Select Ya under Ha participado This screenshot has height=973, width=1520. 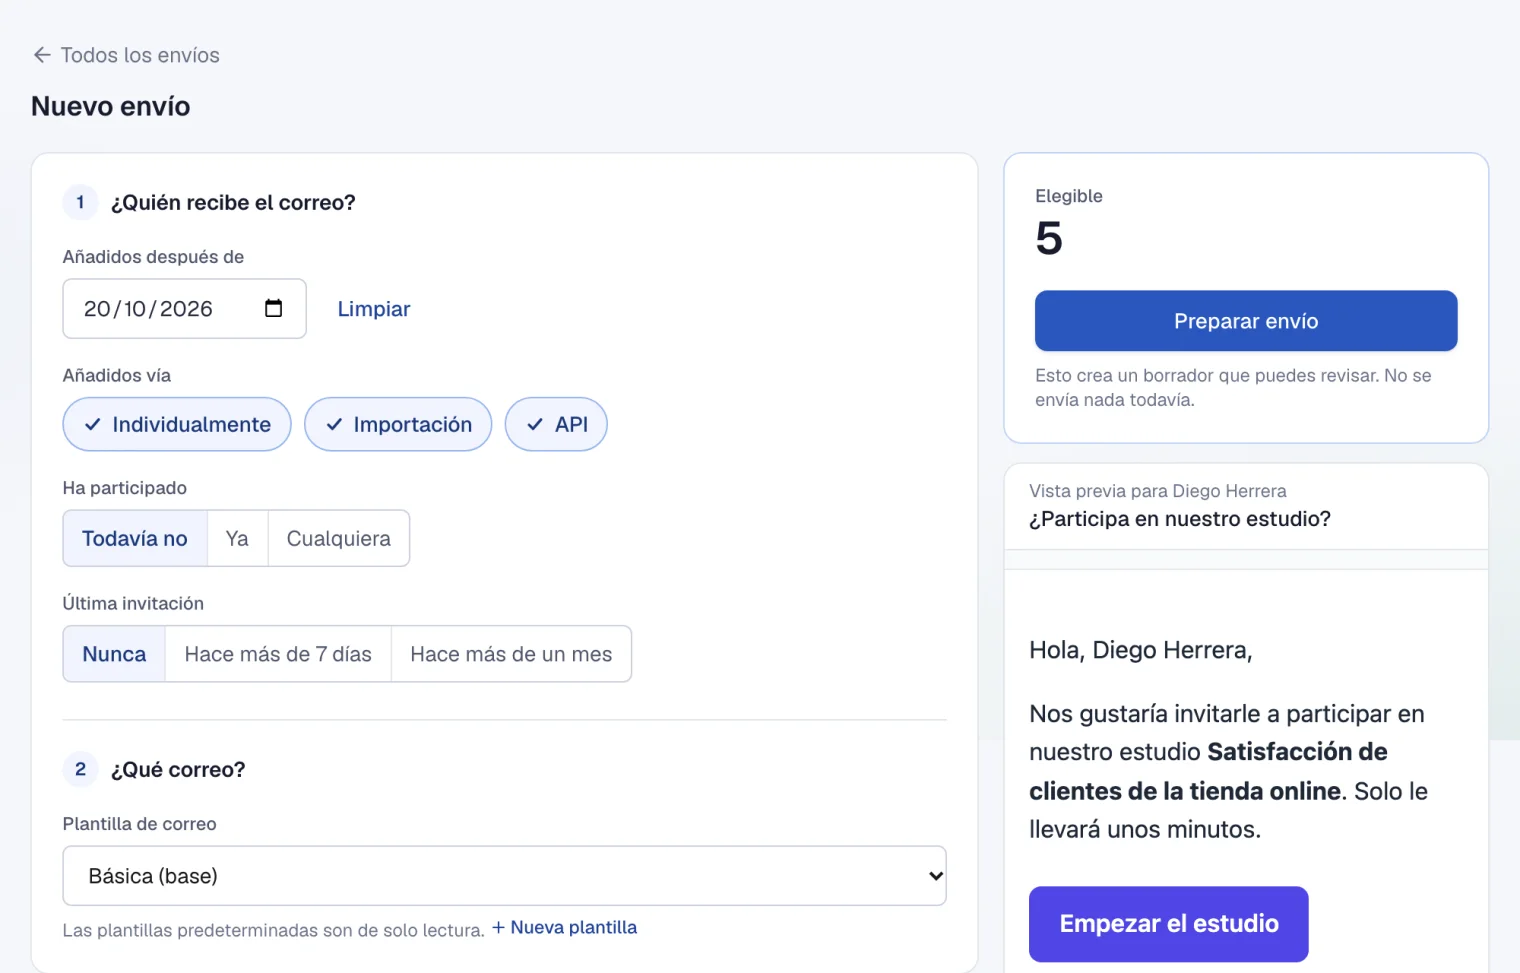(x=237, y=538)
